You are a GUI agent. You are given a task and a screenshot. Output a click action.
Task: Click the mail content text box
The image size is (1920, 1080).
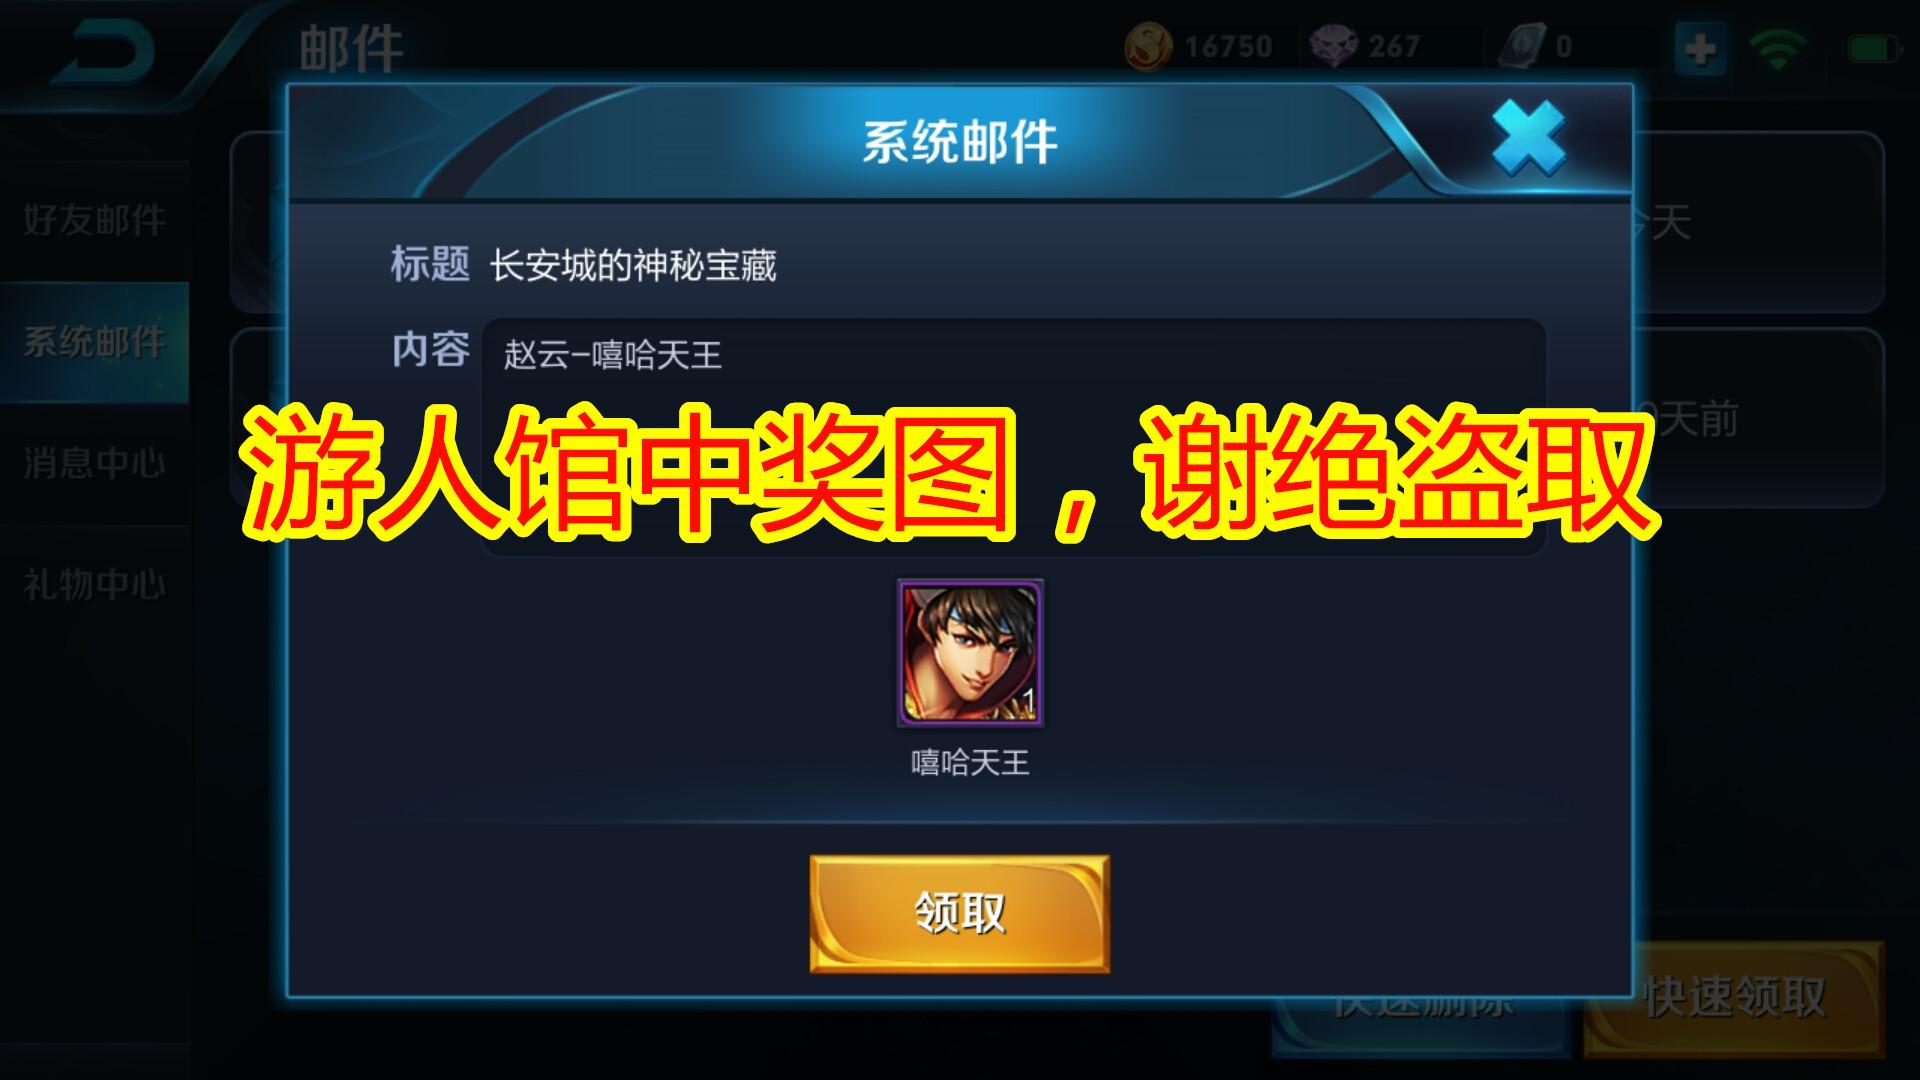[x=1014, y=437]
